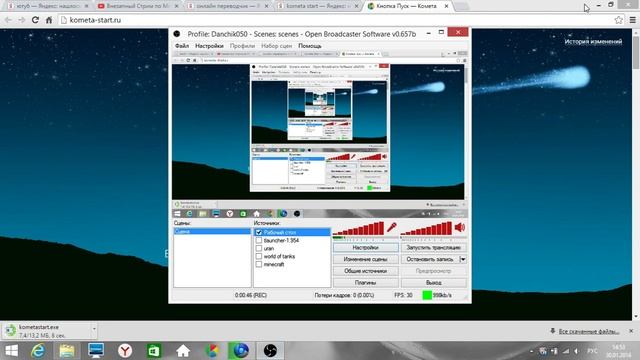Open the 'Все скачанные файлы' link

click(589, 331)
